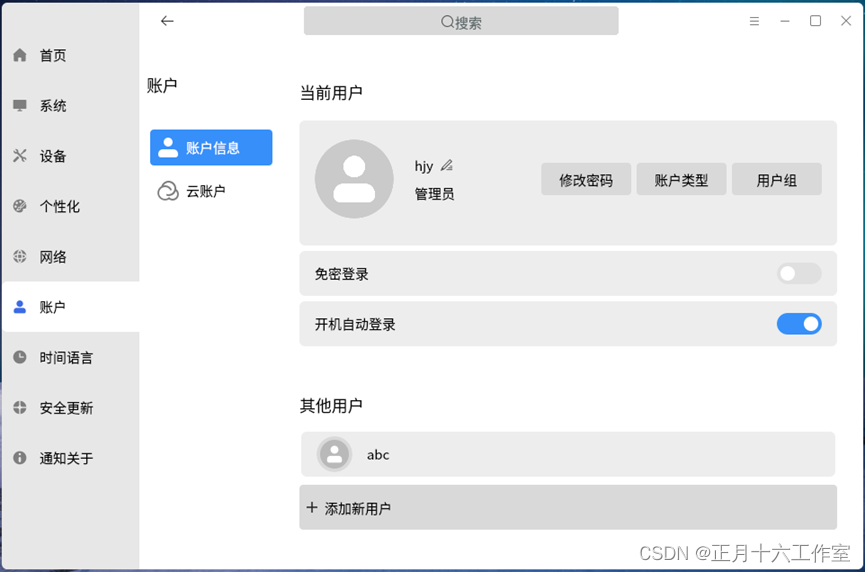Click the home icon beside 首页
Viewport: 865px width, 572px height.
point(20,55)
